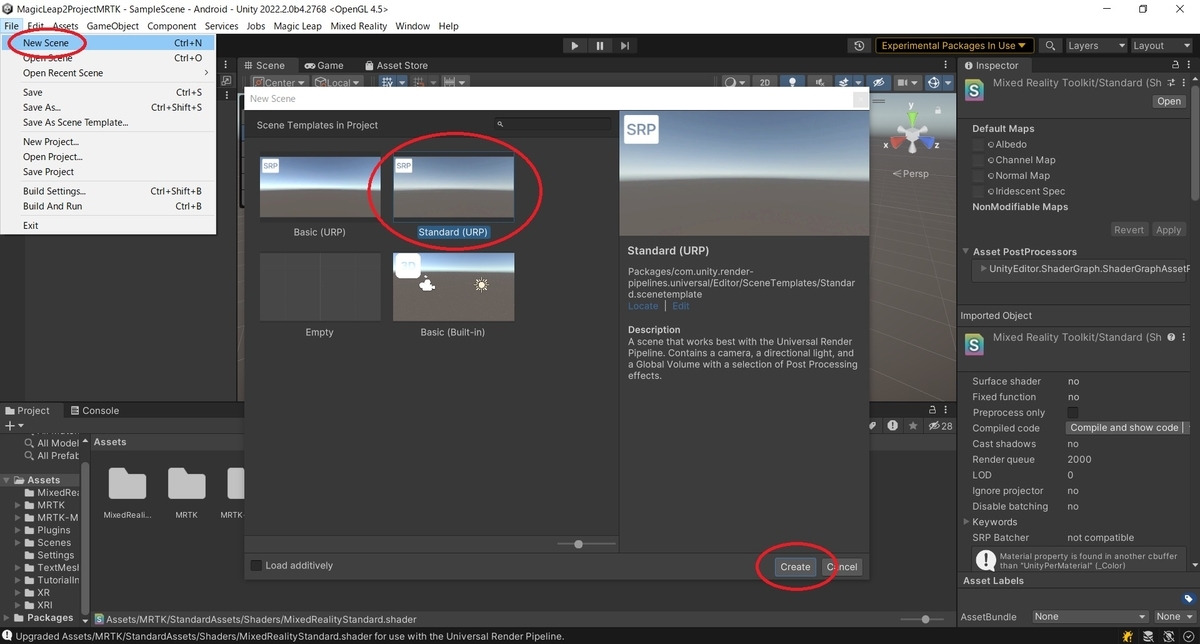Toggle hidden objects visibility in Scene view

879,83
